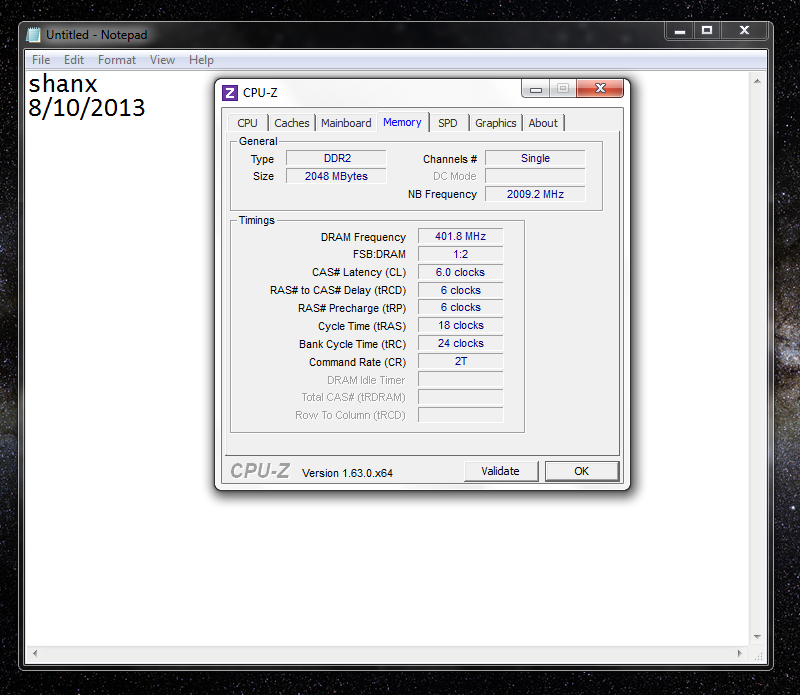
Task: Click the OK button in CPU-Z
Action: coord(581,471)
